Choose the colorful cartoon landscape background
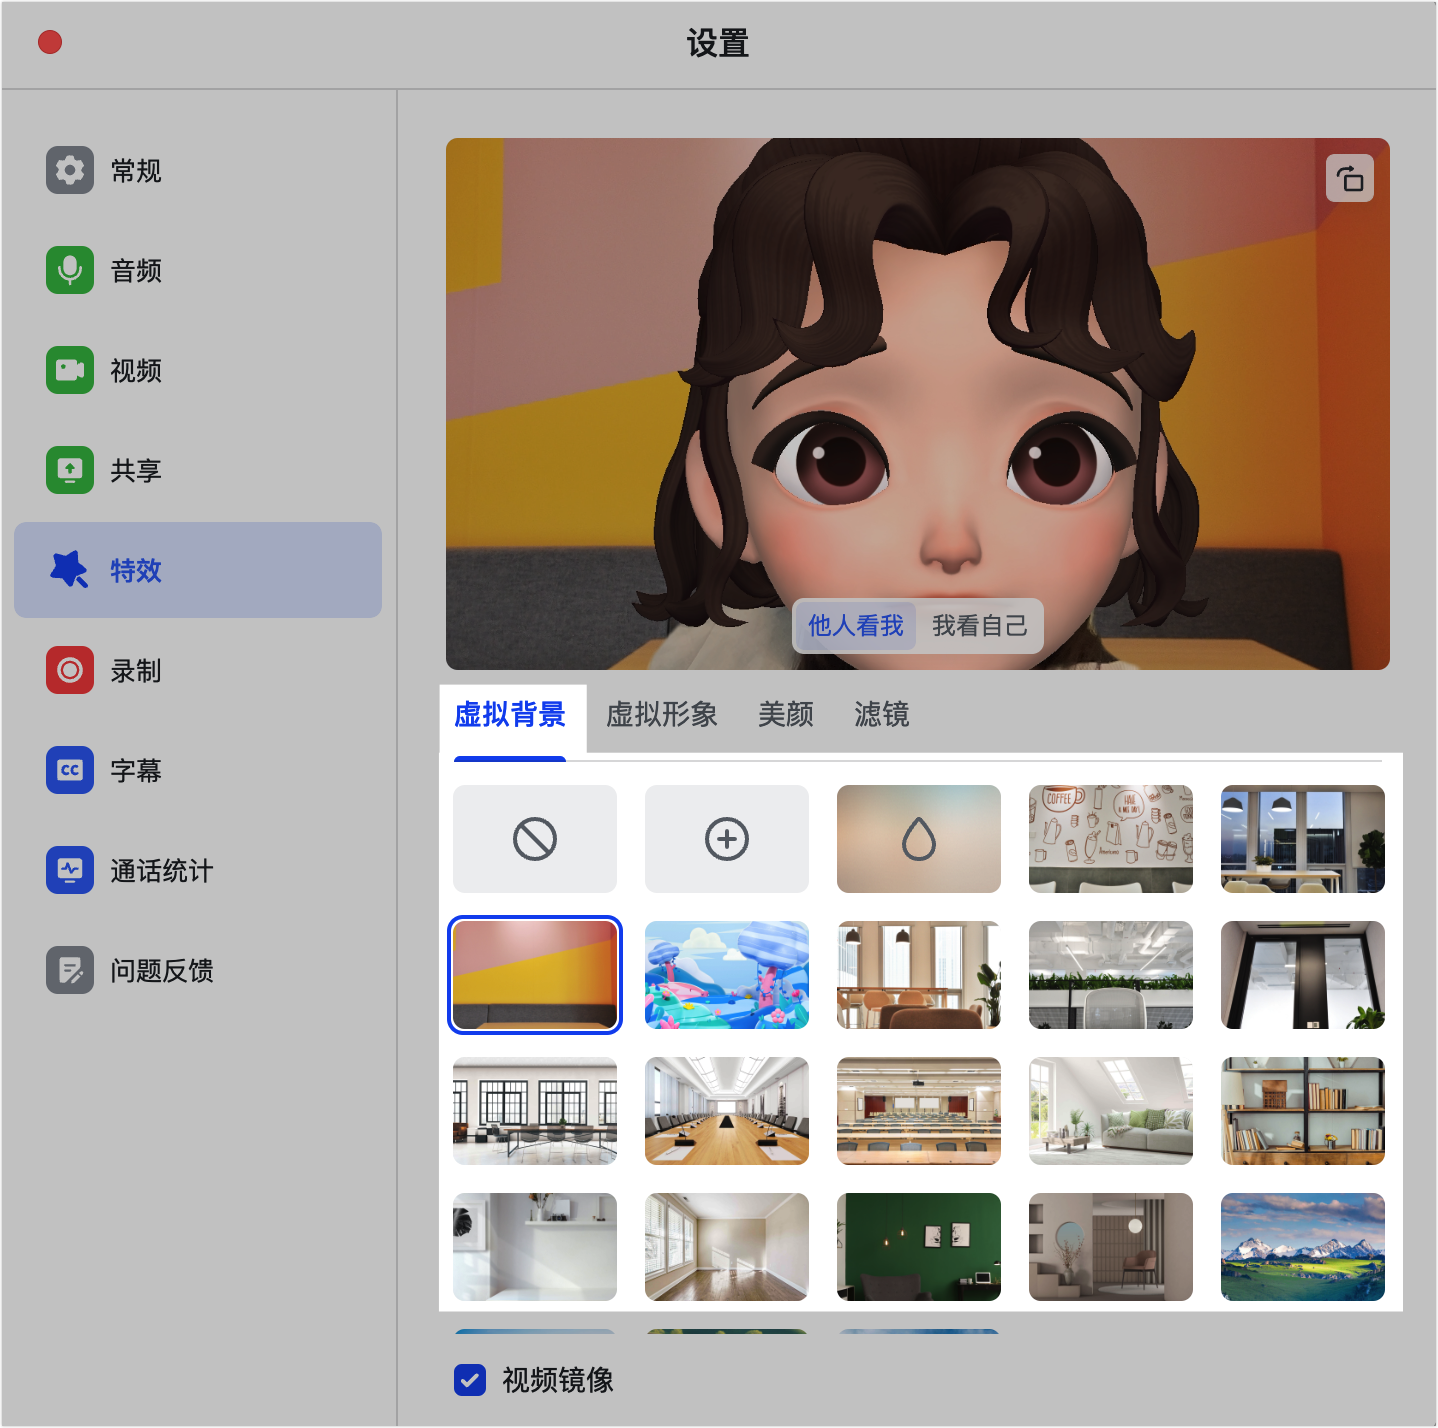This screenshot has width=1438, height=1428. [727, 975]
